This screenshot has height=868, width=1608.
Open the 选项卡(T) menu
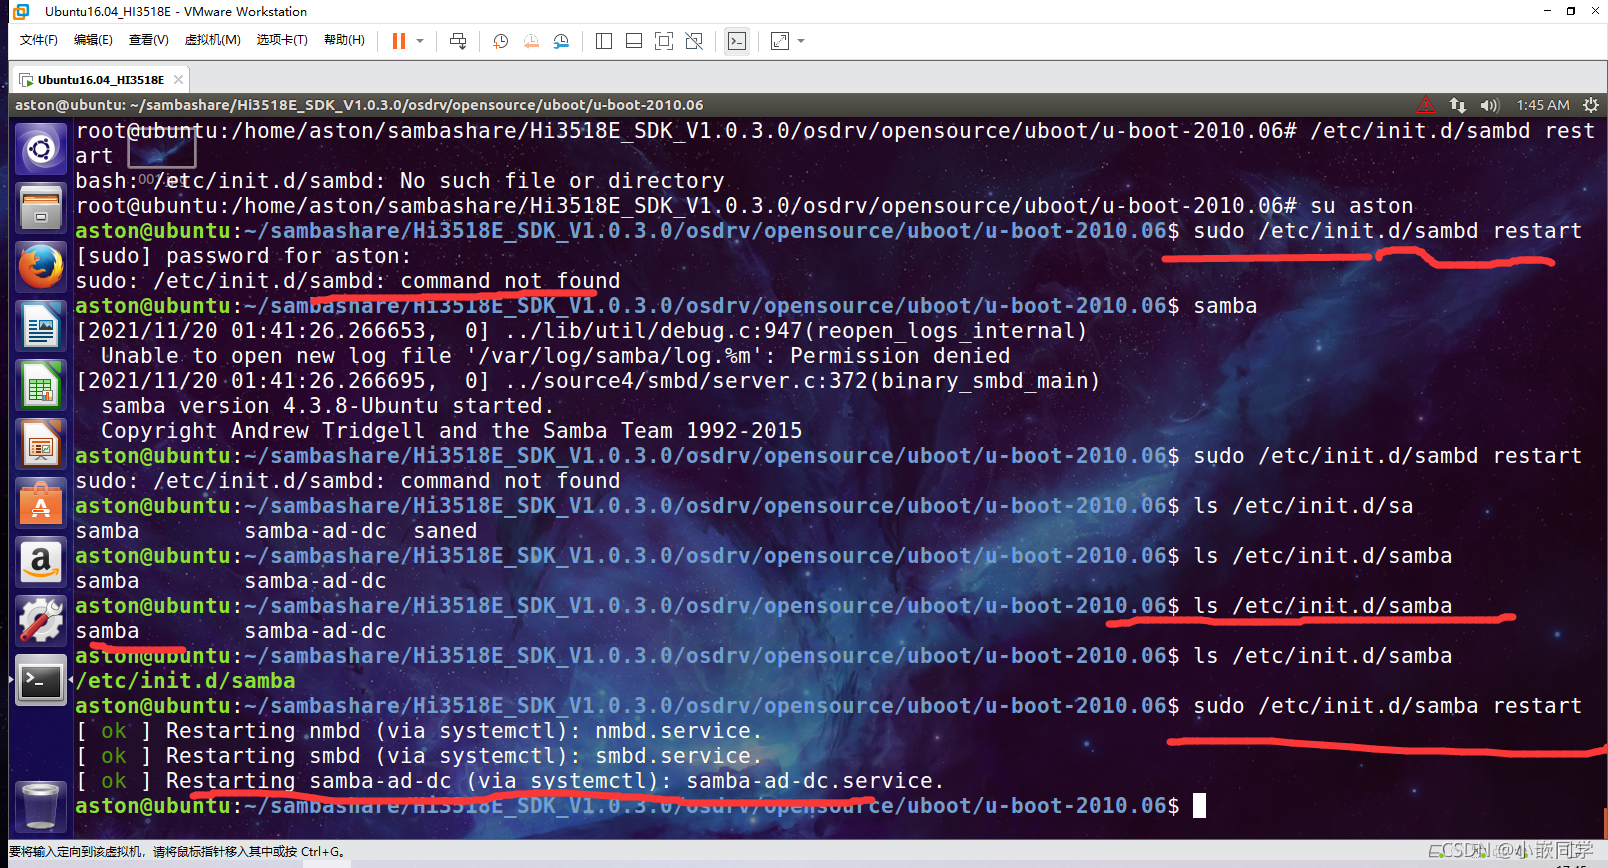282,40
